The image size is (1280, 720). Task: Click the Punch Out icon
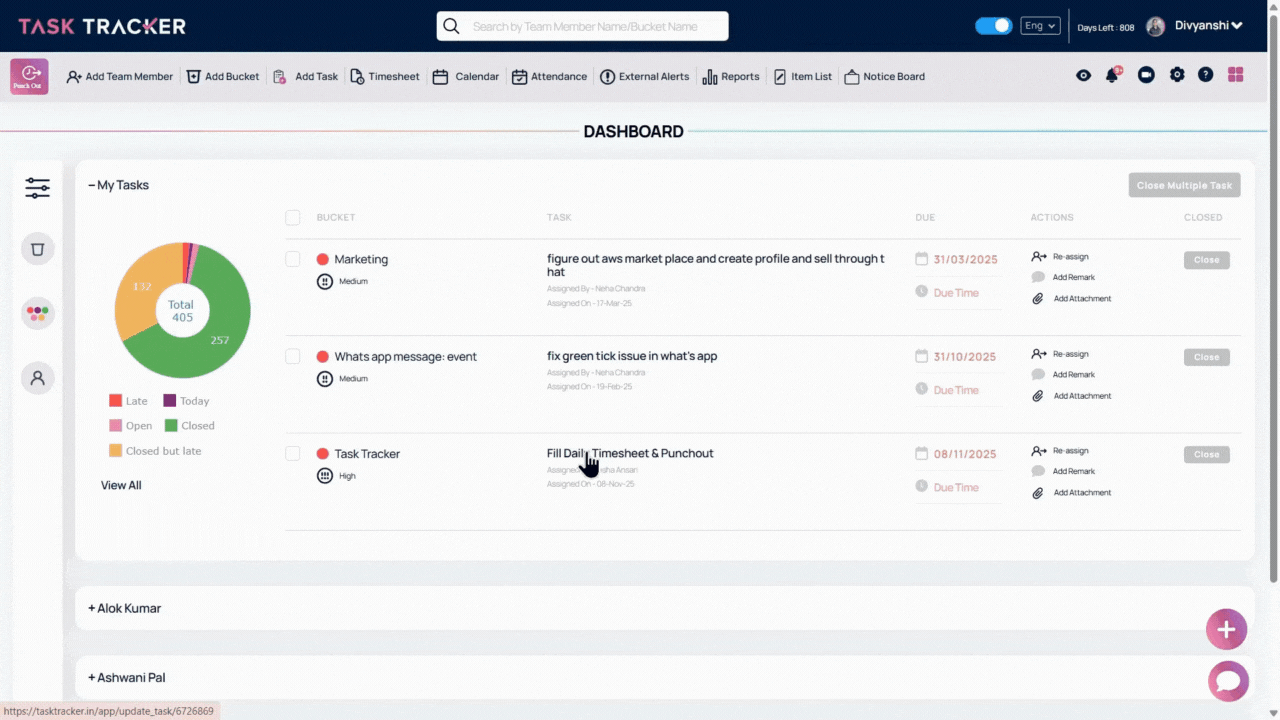coord(29,76)
